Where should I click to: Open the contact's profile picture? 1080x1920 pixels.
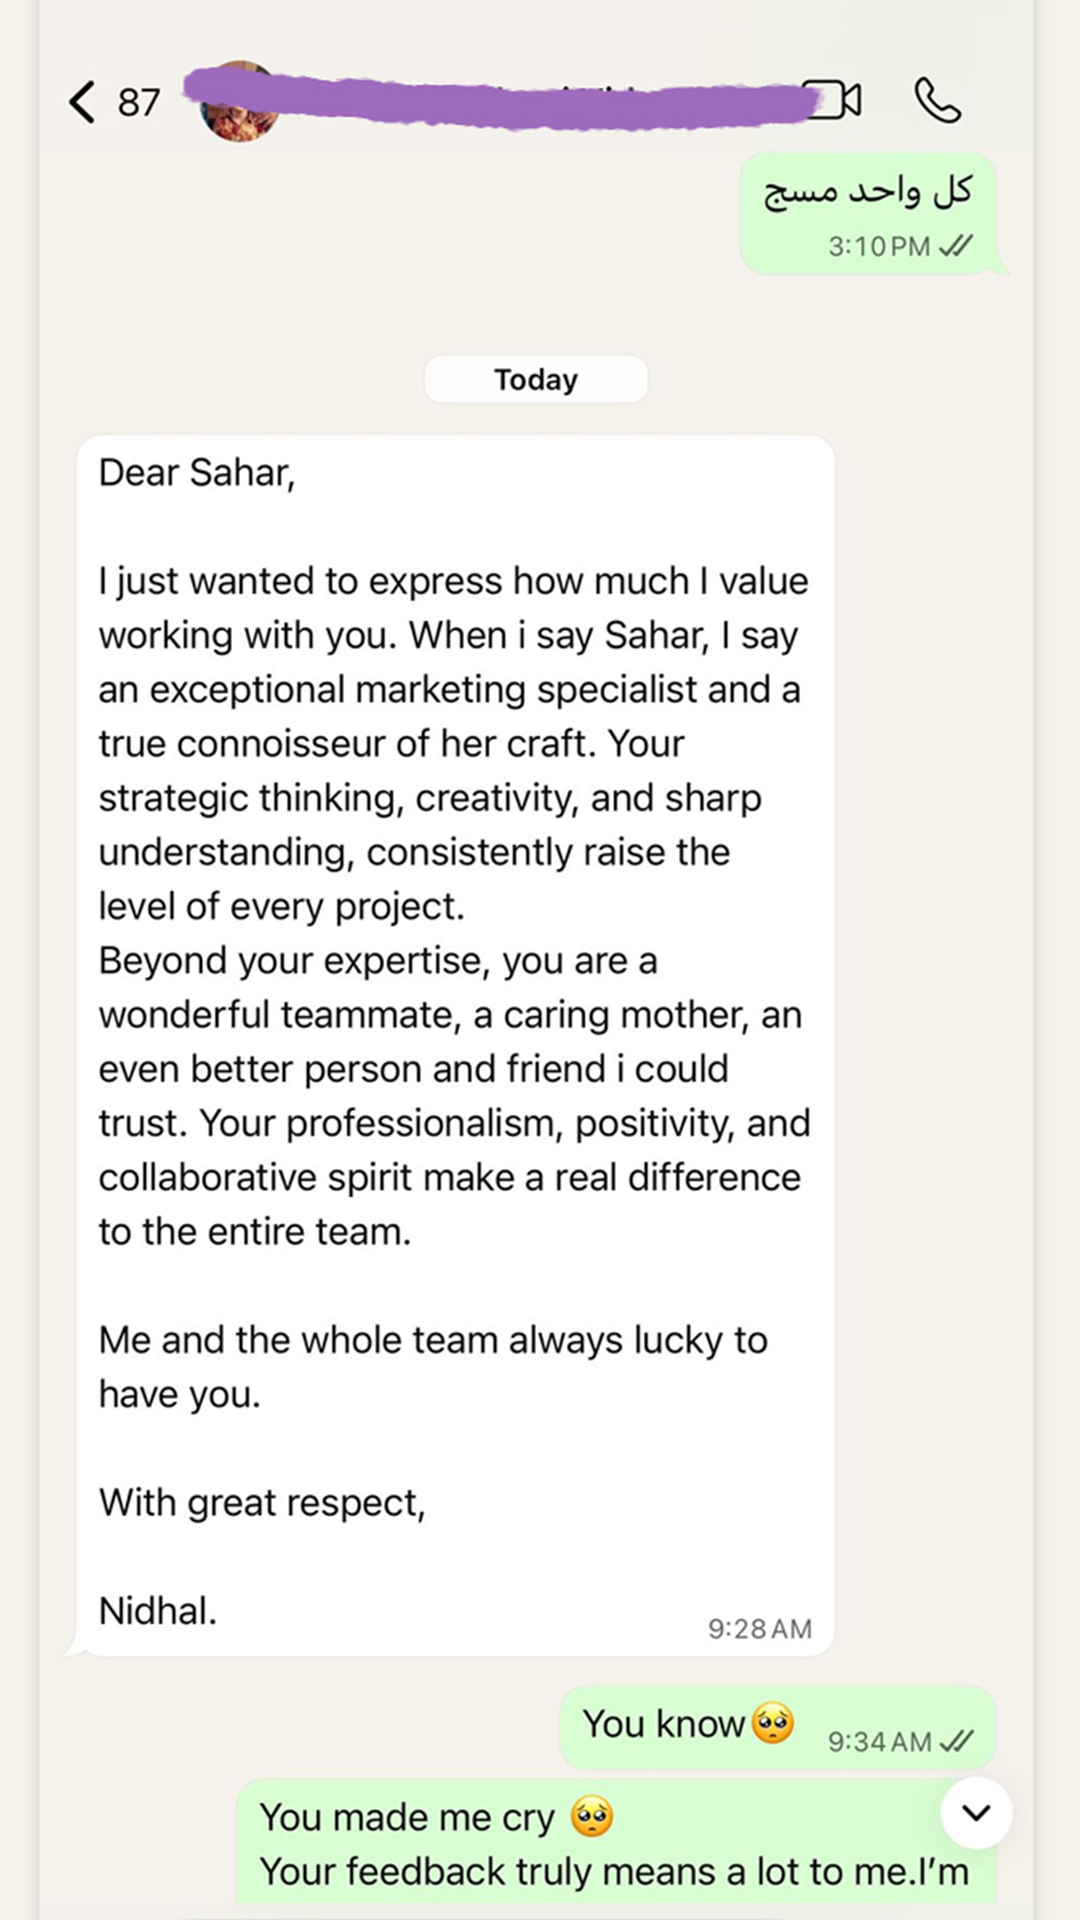point(240,102)
